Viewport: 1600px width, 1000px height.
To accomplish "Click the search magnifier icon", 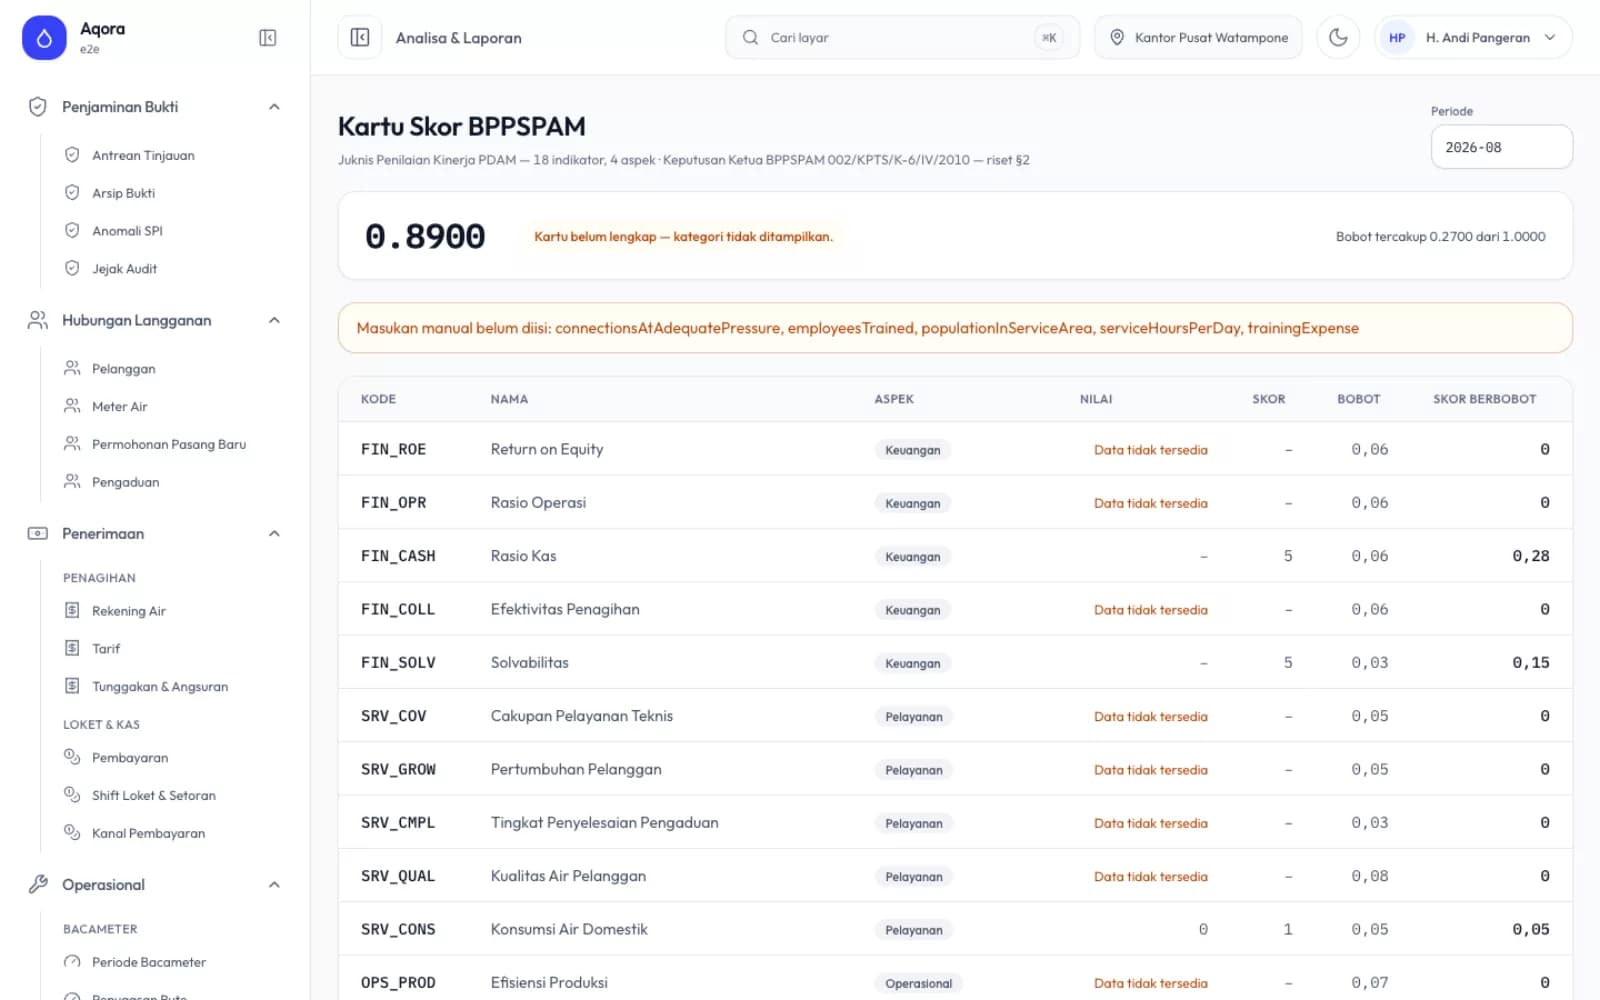I will click(750, 38).
